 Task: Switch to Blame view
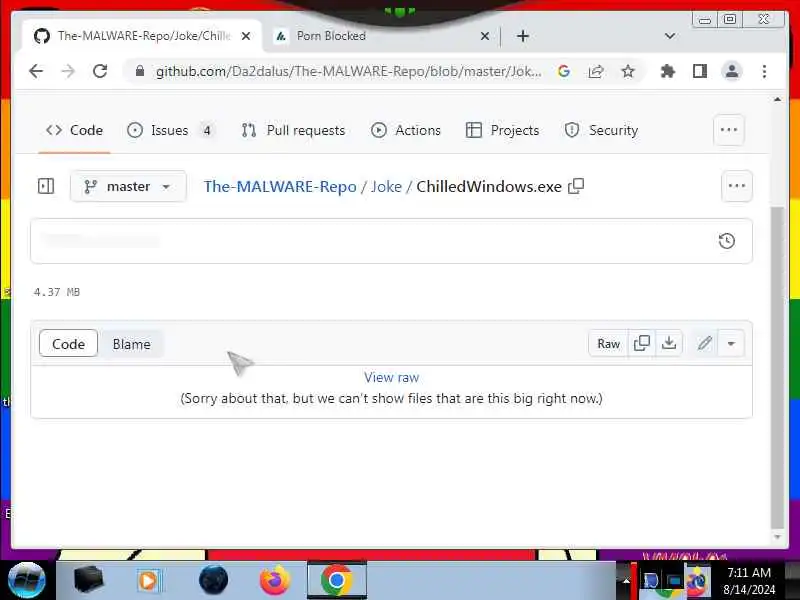coord(132,344)
